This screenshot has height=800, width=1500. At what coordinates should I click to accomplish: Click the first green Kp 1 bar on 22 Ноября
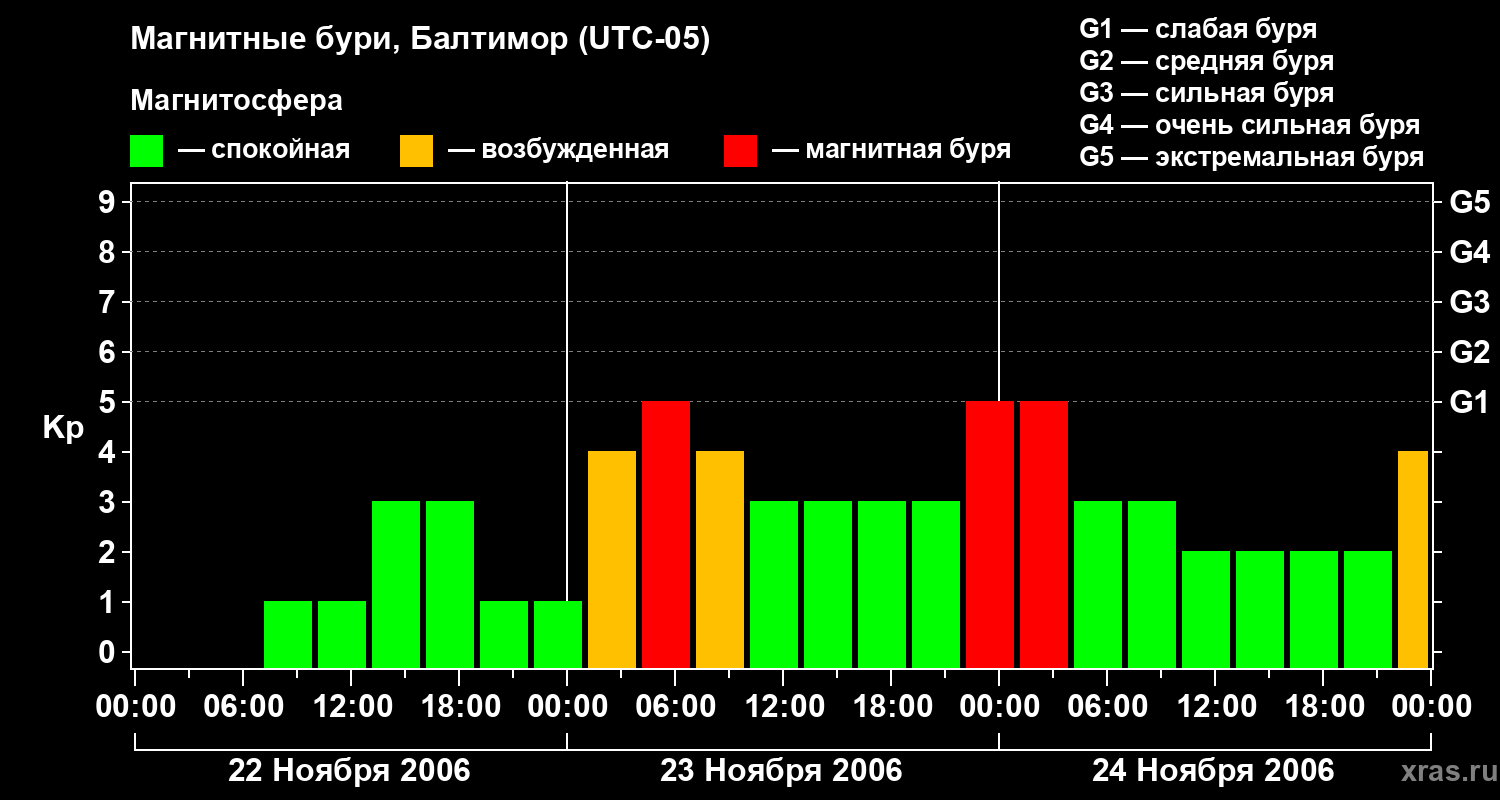click(288, 635)
